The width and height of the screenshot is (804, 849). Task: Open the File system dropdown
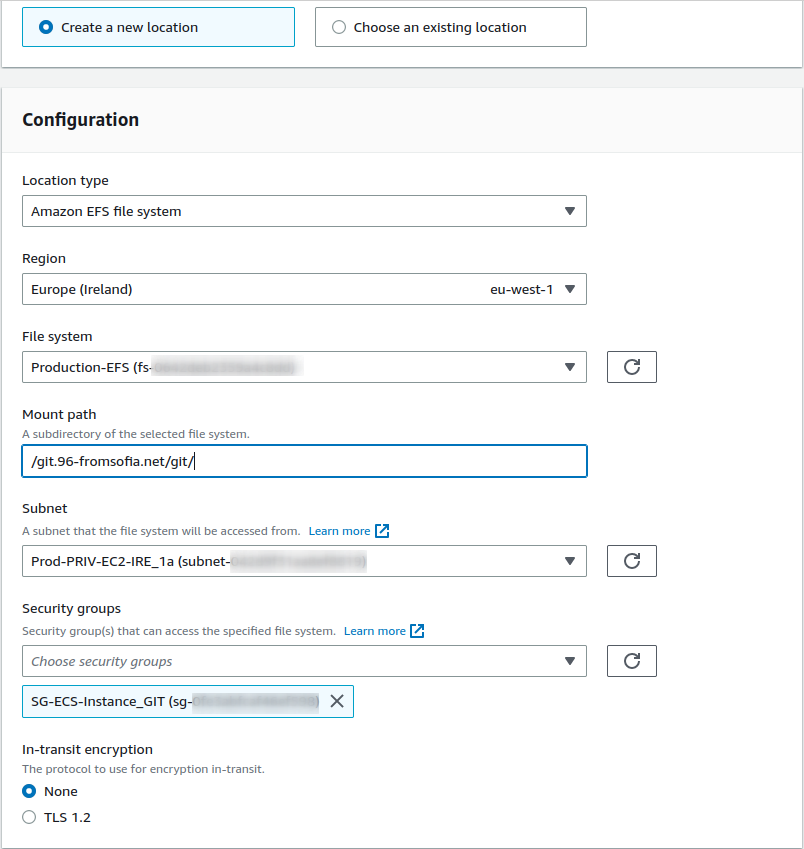tap(303, 367)
